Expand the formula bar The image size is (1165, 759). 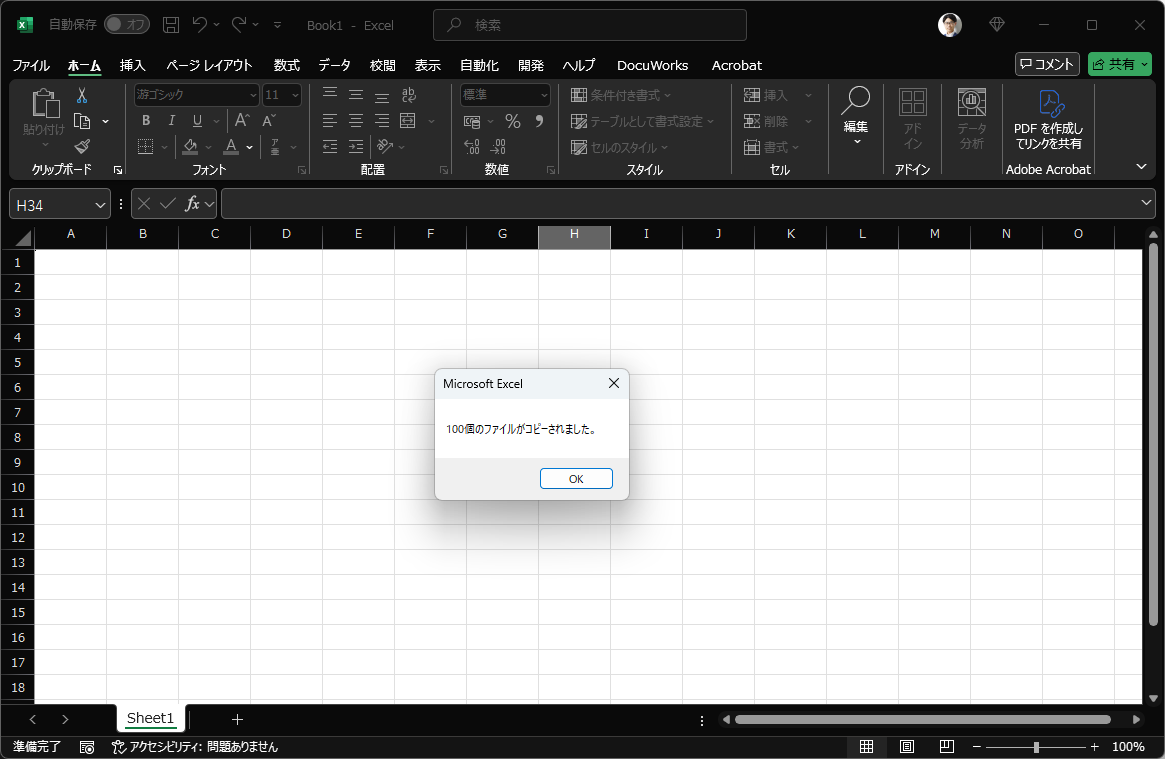tap(1146, 203)
